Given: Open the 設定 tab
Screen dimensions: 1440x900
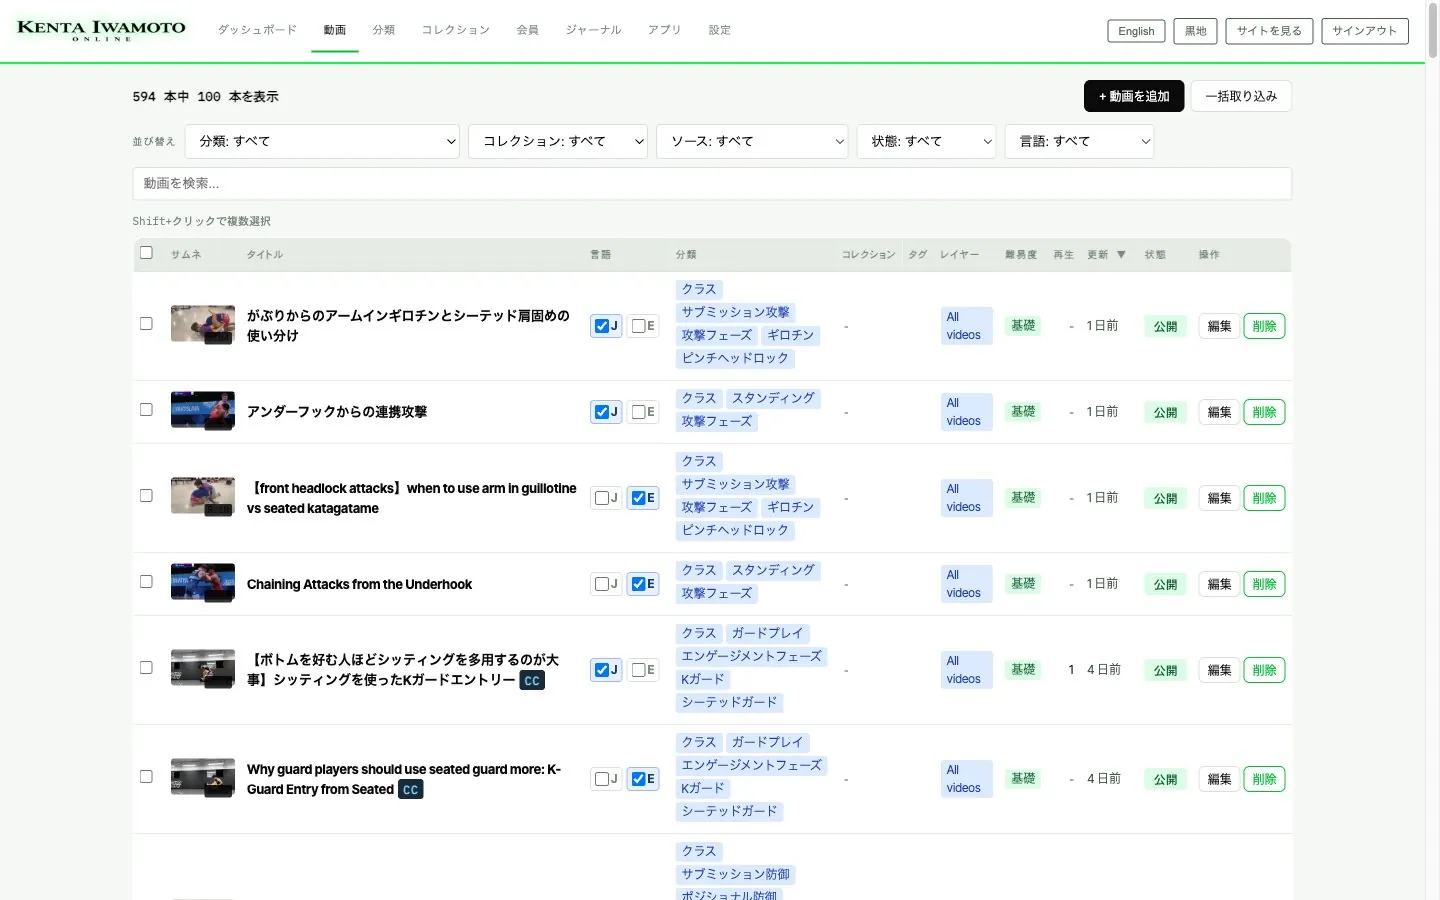Looking at the screenshot, I should (x=720, y=30).
